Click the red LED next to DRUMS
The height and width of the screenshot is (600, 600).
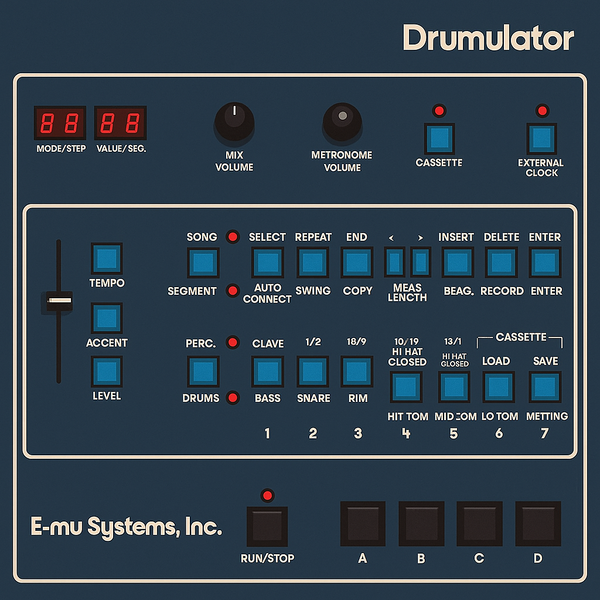[233, 398]
